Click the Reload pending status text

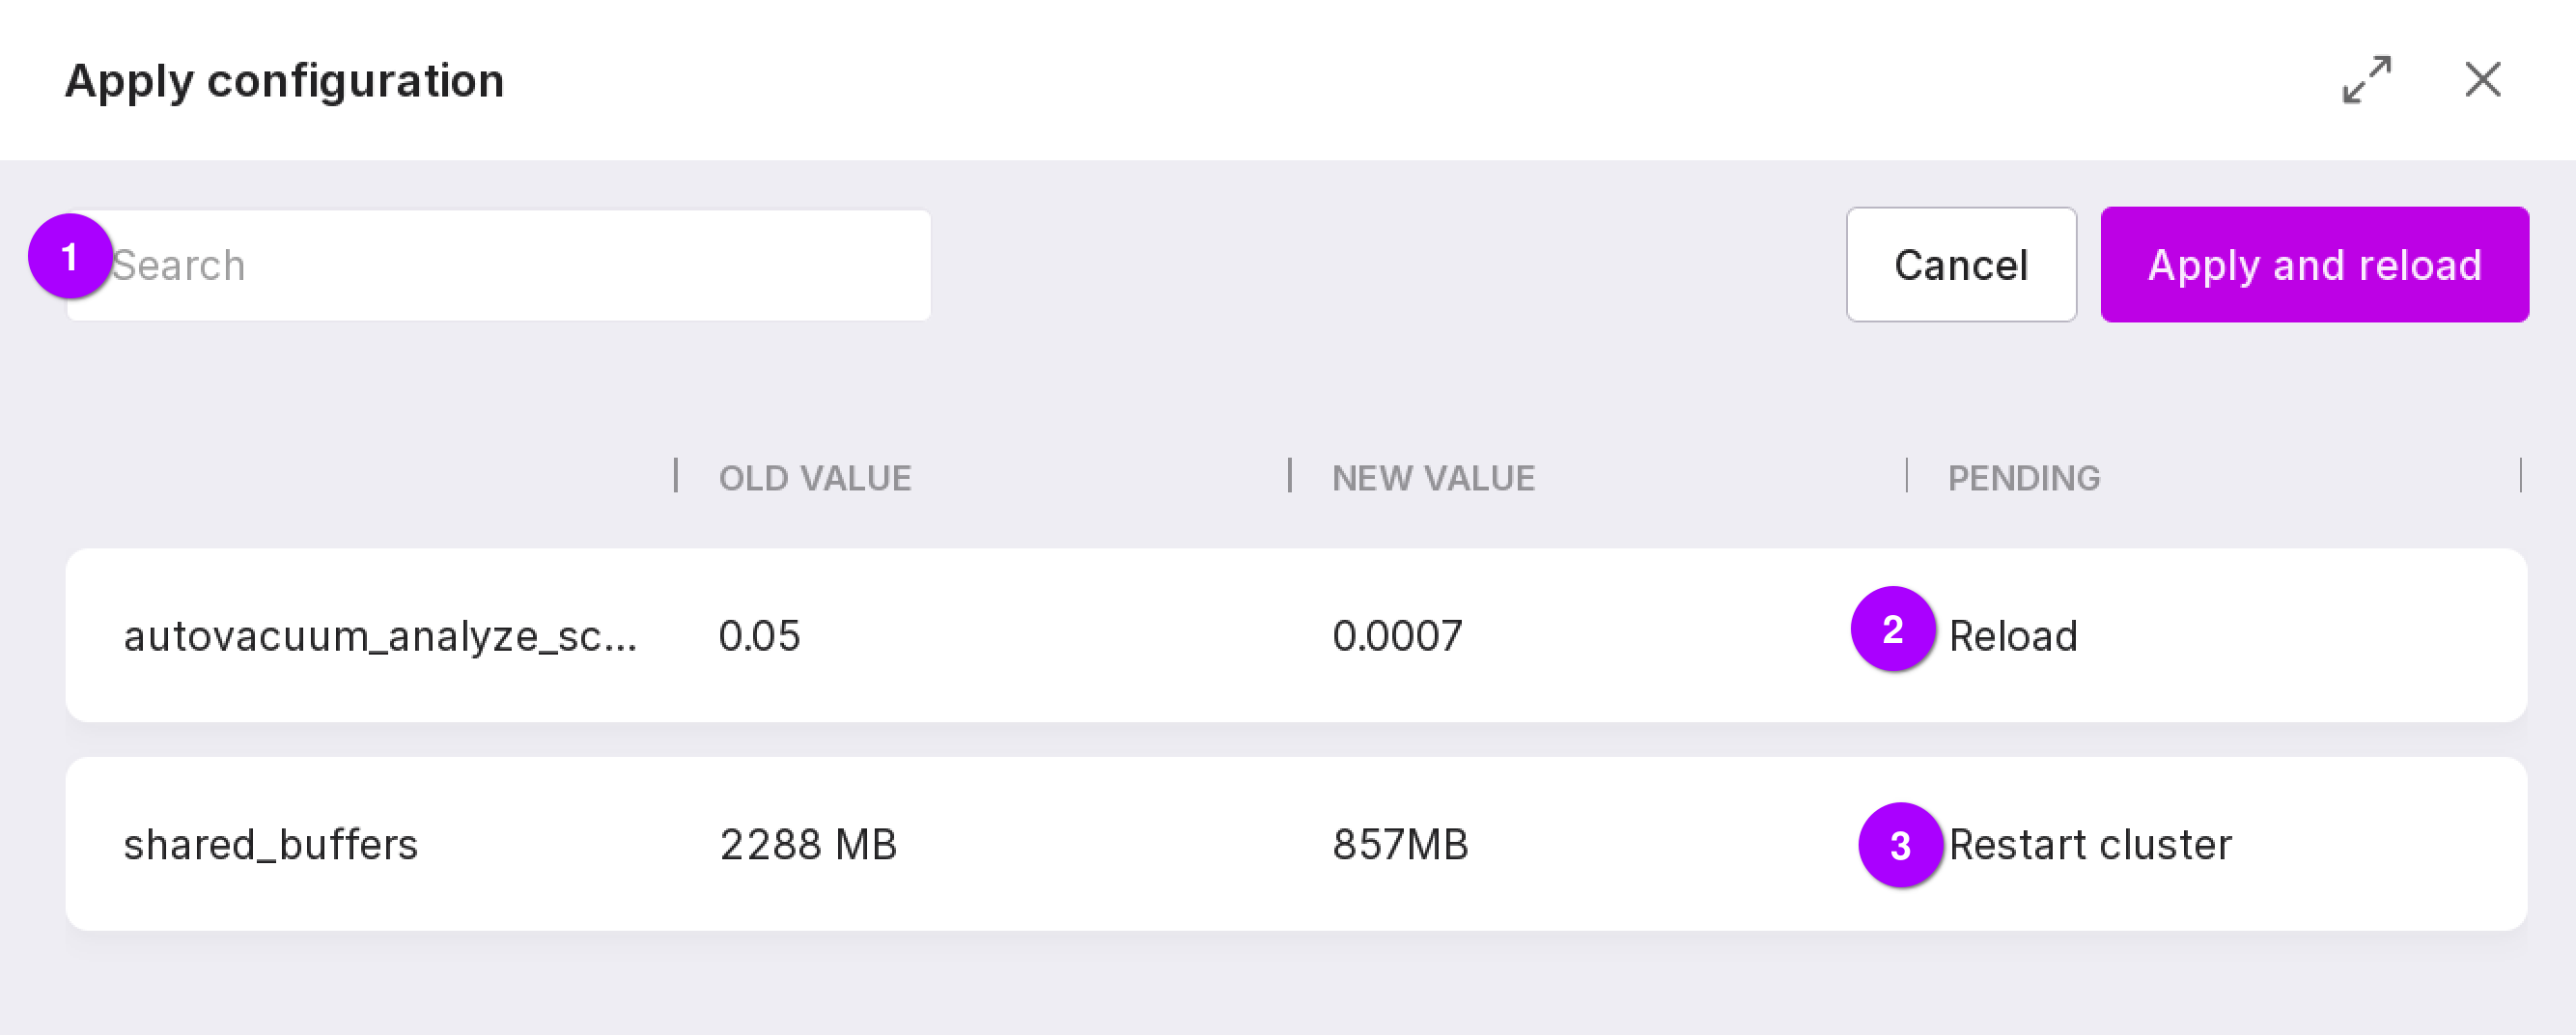tap(2013, 636)
